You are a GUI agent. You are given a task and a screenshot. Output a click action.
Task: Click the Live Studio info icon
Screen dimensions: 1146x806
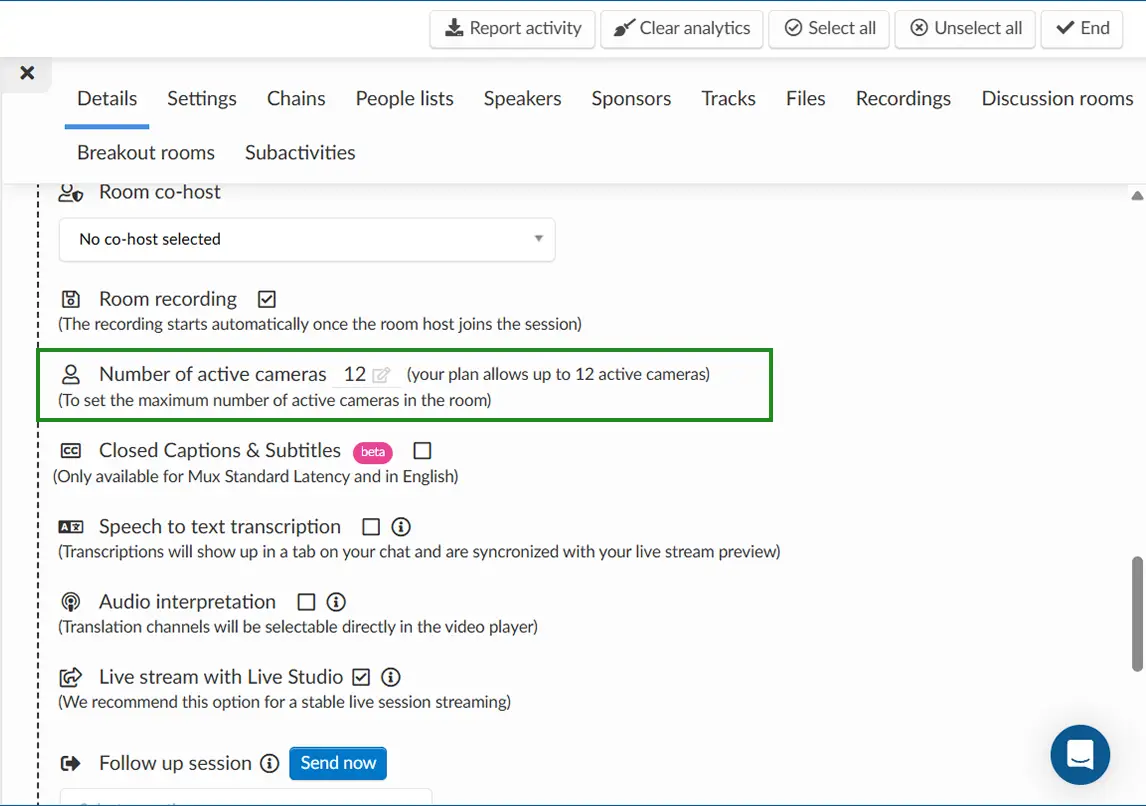[391, 677]
